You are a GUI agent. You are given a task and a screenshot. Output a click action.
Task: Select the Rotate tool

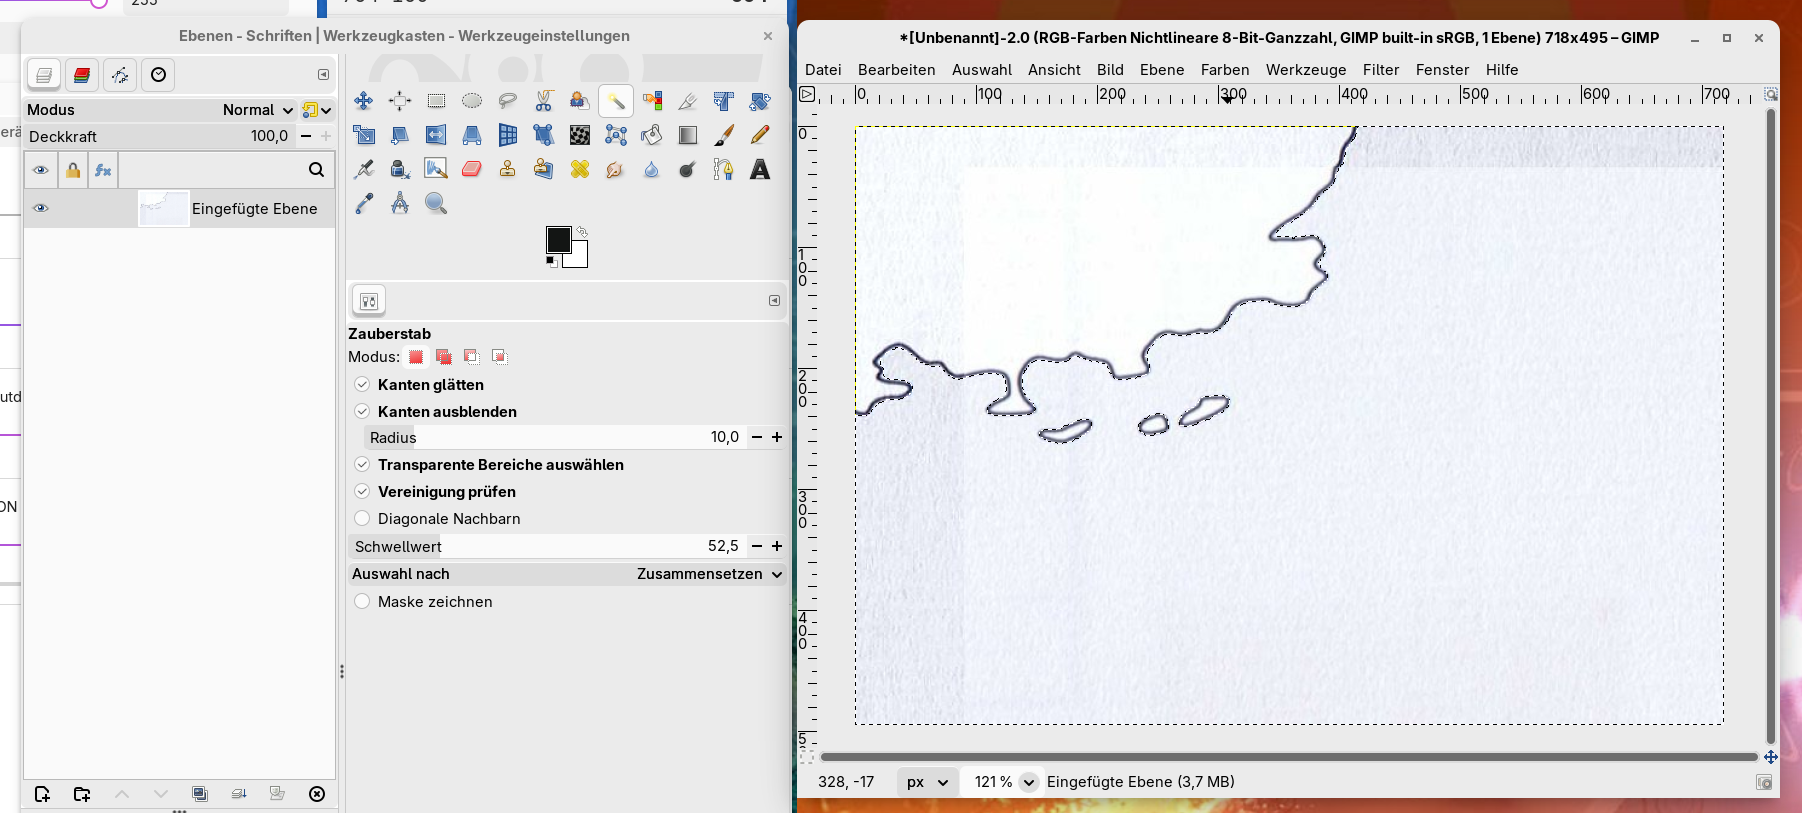(x=760, y=100)
